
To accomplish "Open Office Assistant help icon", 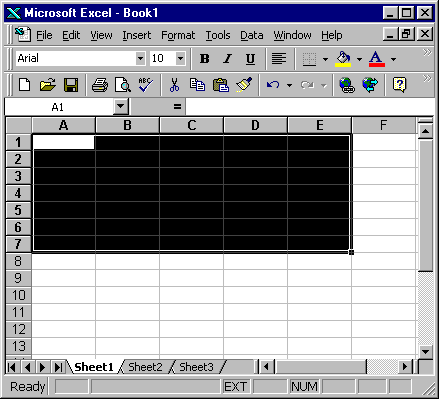I will [399, 85].
